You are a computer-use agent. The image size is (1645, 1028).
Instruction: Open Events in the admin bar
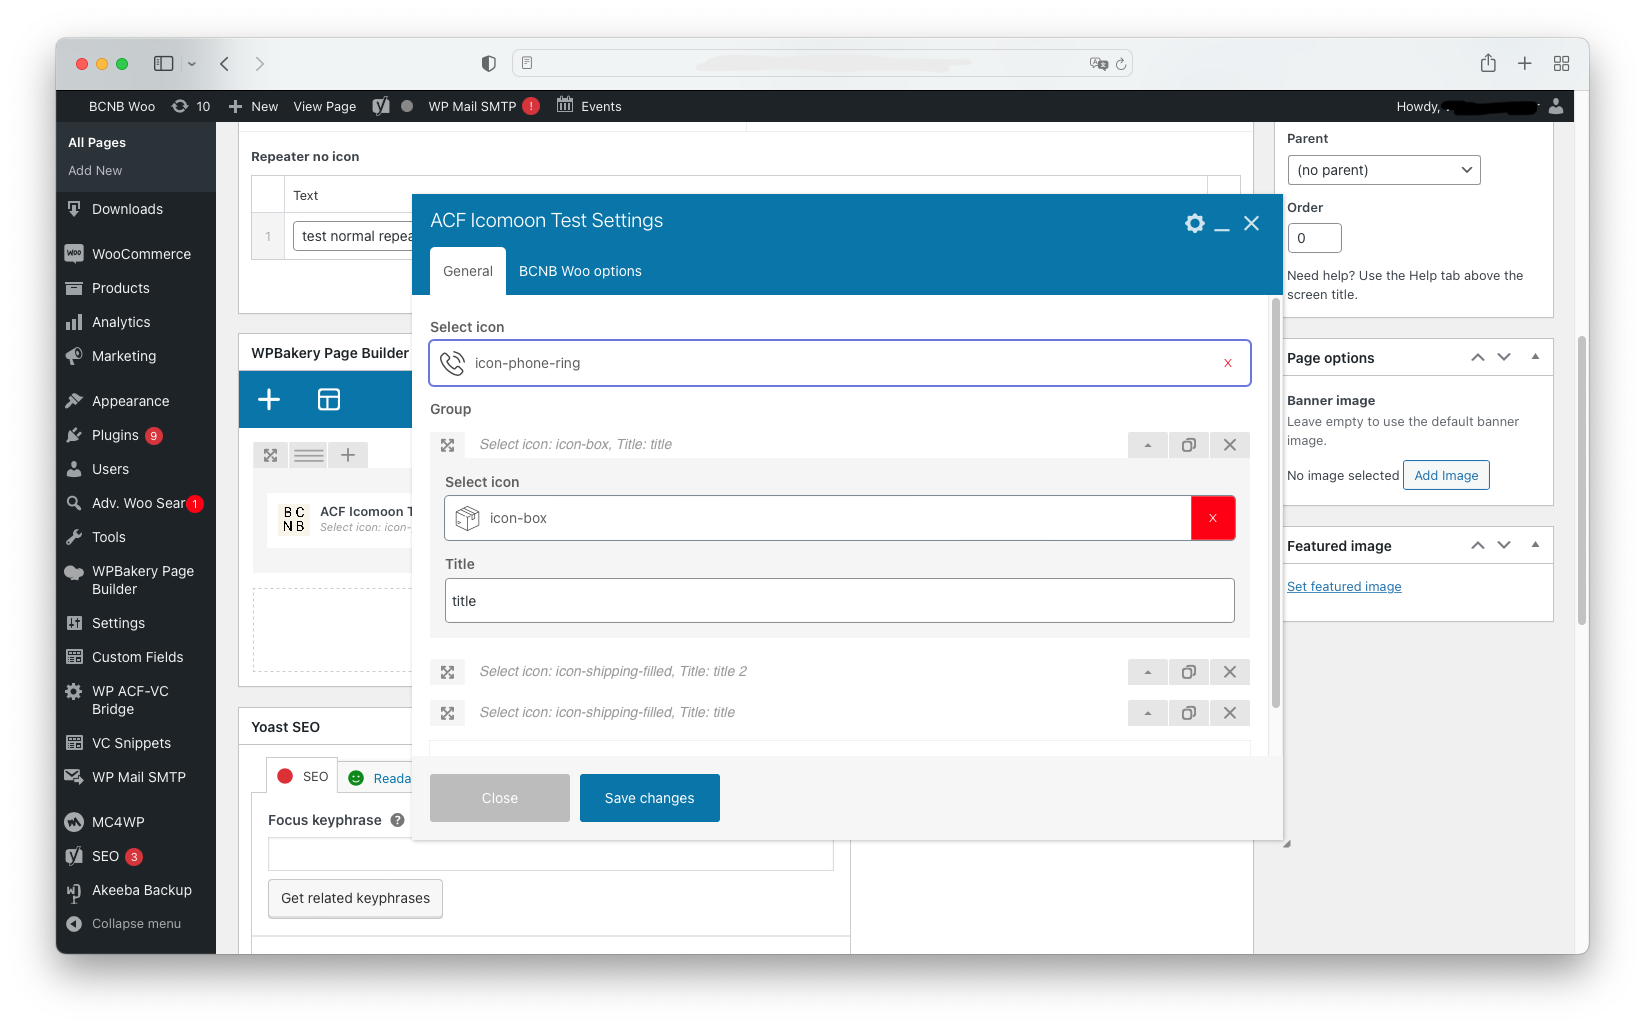[x=589, y=106]
